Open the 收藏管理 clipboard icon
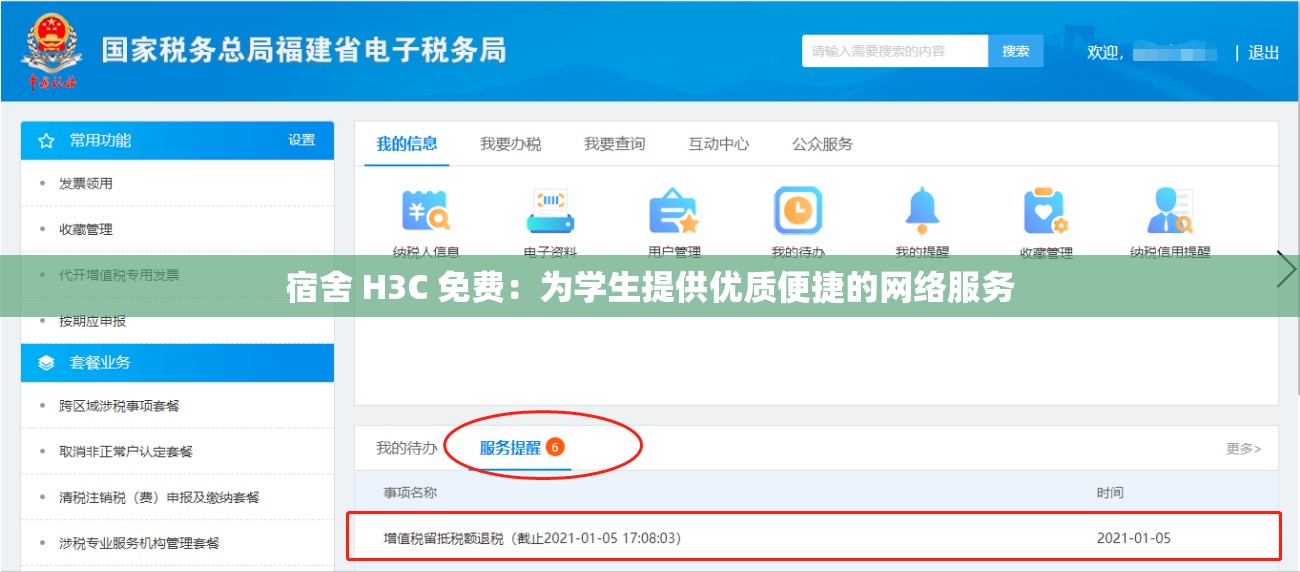Viewport: 1300px width, 572px height. [x=1046, y=211]
